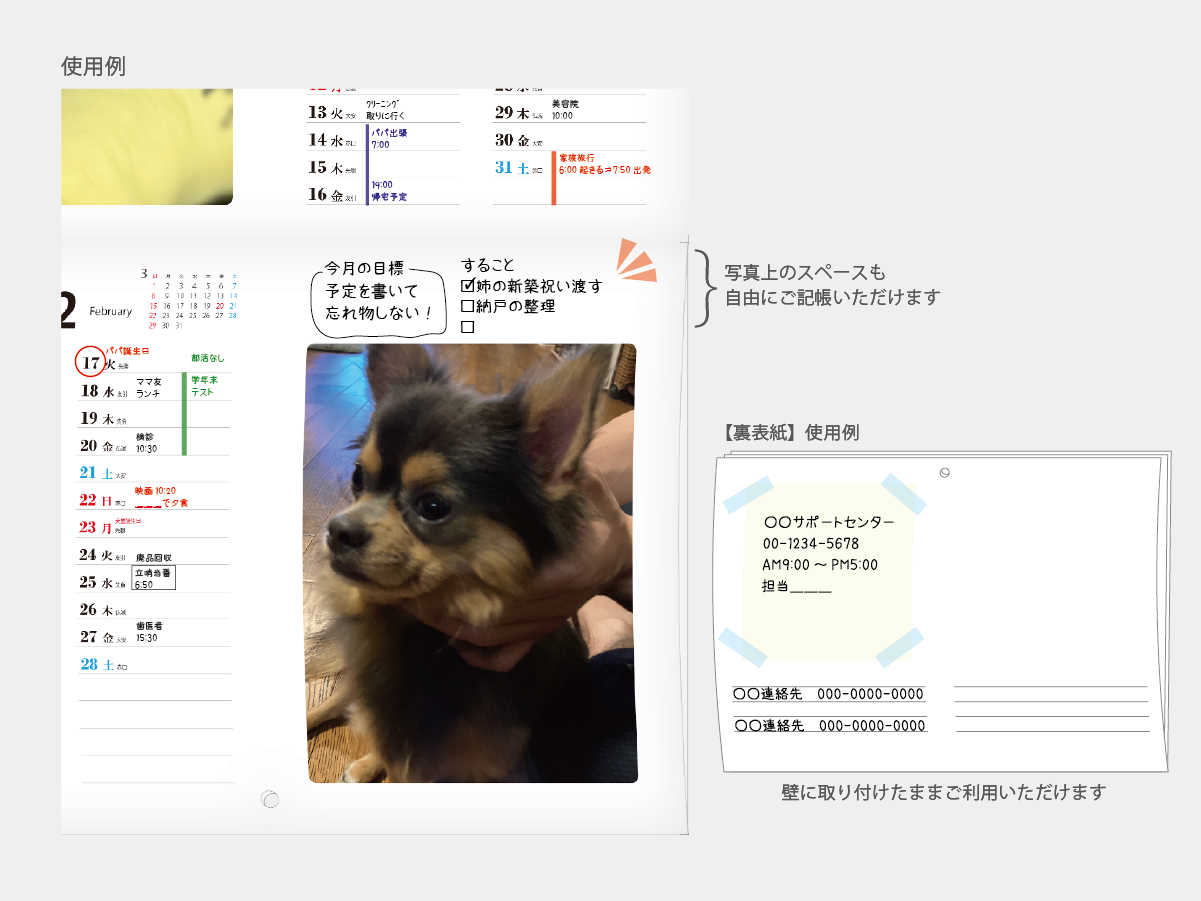Click the caption 壁に取り付けたままご利用いただけます

coord(943,793)
